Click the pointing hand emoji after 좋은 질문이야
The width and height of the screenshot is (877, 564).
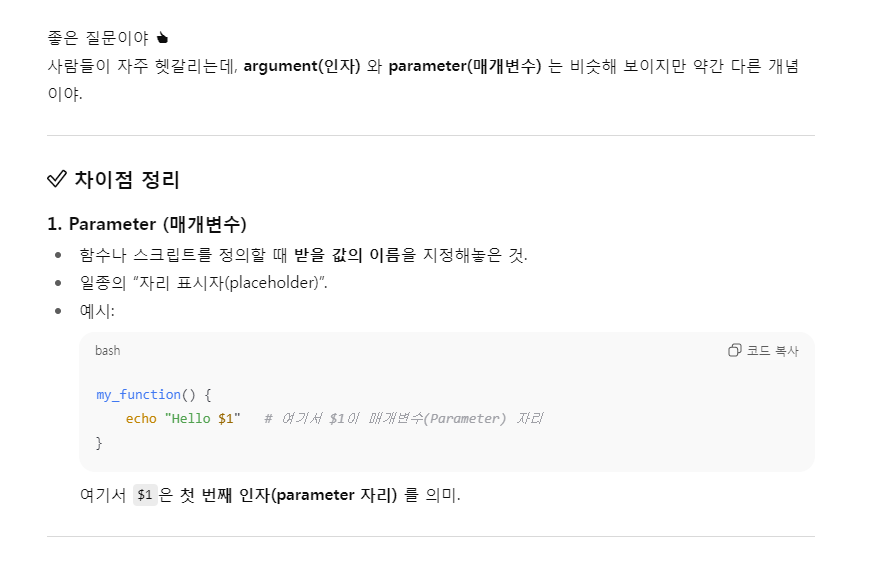162,38
